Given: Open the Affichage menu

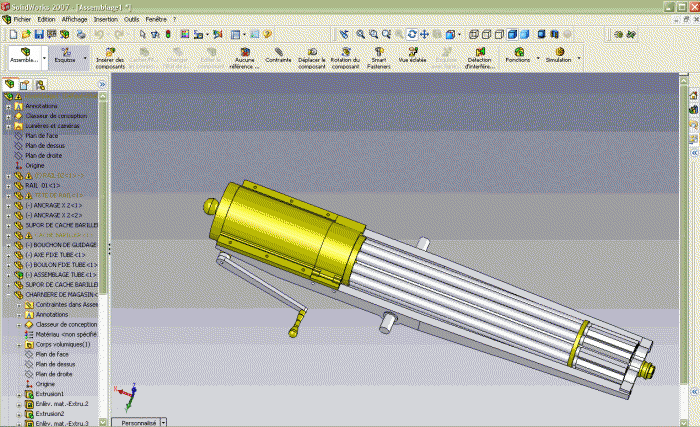Looking at the screenshot, I should [75, 19].
